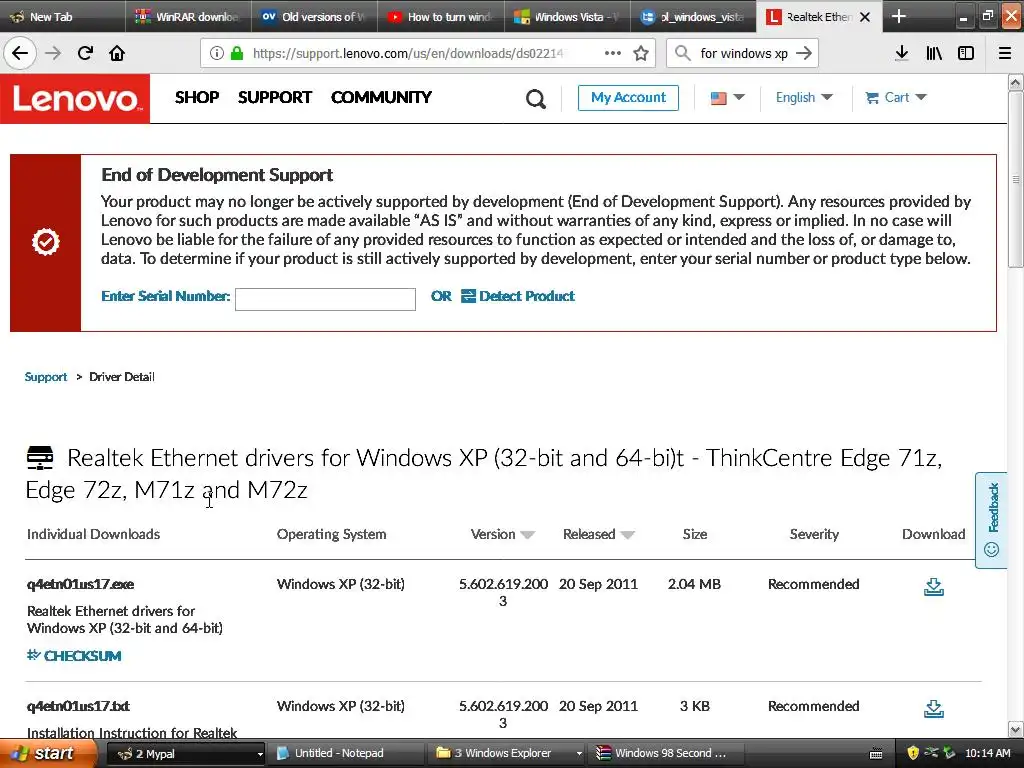Click the Enter Serial Number field
Screen dimensions: 1024x768
click(325, 299)
